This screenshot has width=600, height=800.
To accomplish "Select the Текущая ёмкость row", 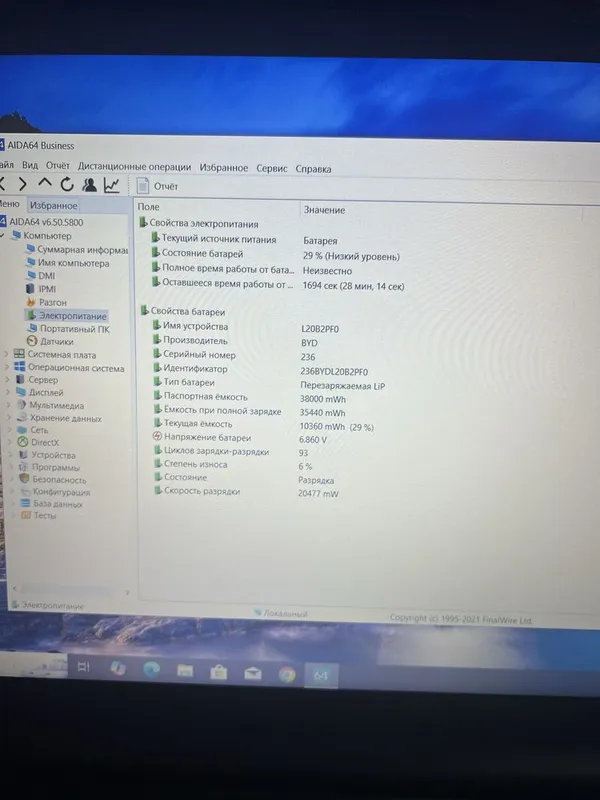I will 263,425.
